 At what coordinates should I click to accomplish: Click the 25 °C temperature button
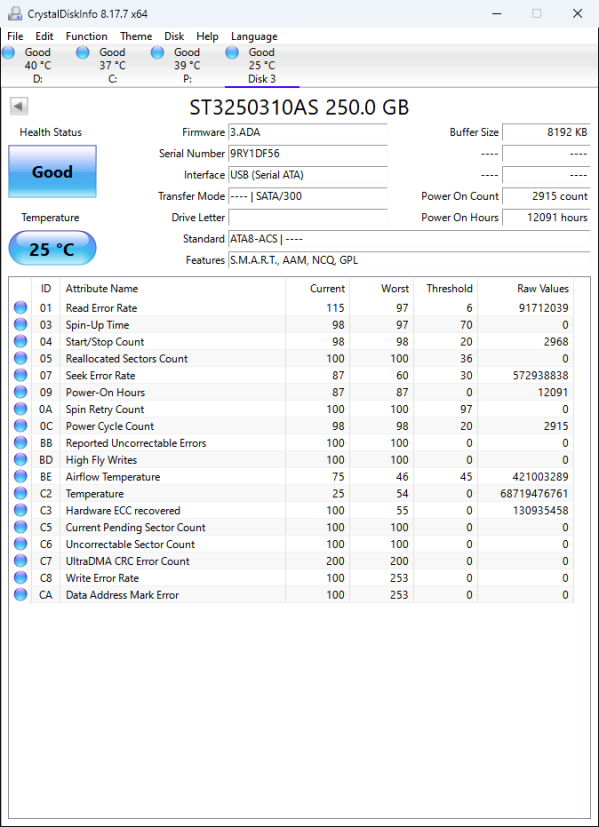tap(52, 248)
